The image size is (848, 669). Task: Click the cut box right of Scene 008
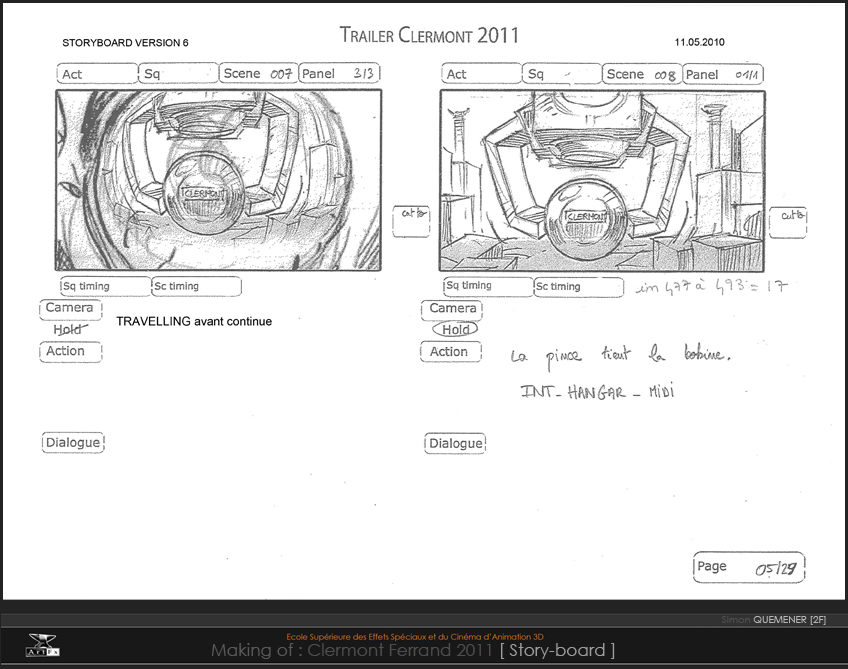pyautogui.click(x=788, y=222)
